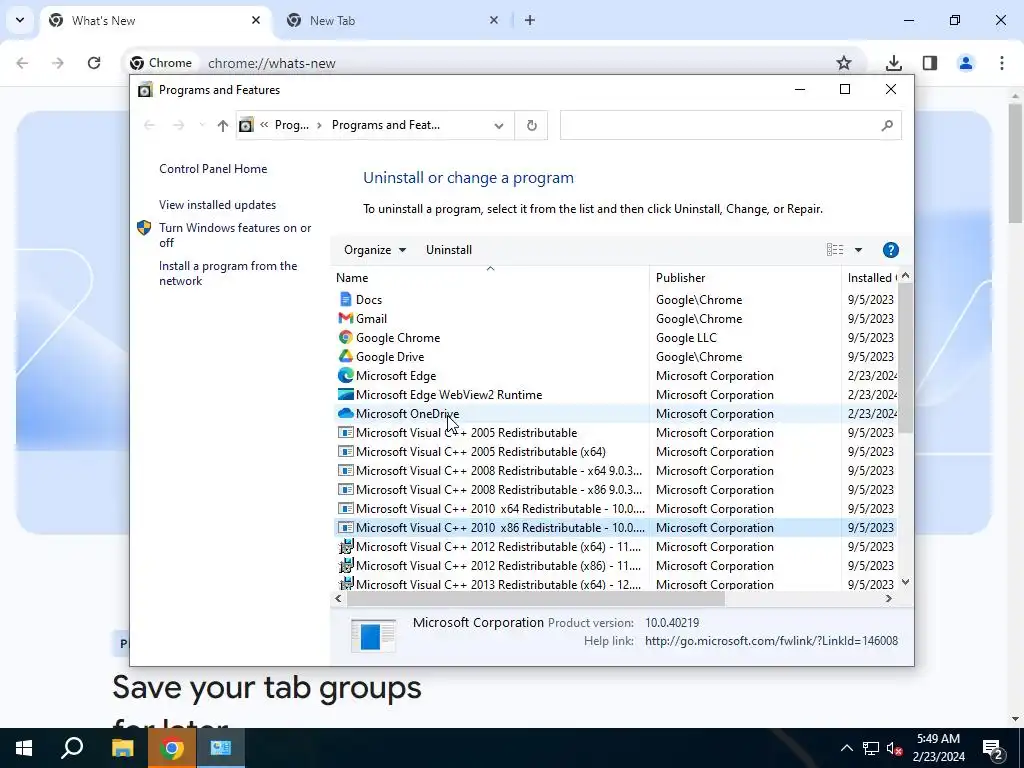This screenshot has width=1024, height=768.
Task: Click the Uninstall toolbar button
Action: point(449,250)
